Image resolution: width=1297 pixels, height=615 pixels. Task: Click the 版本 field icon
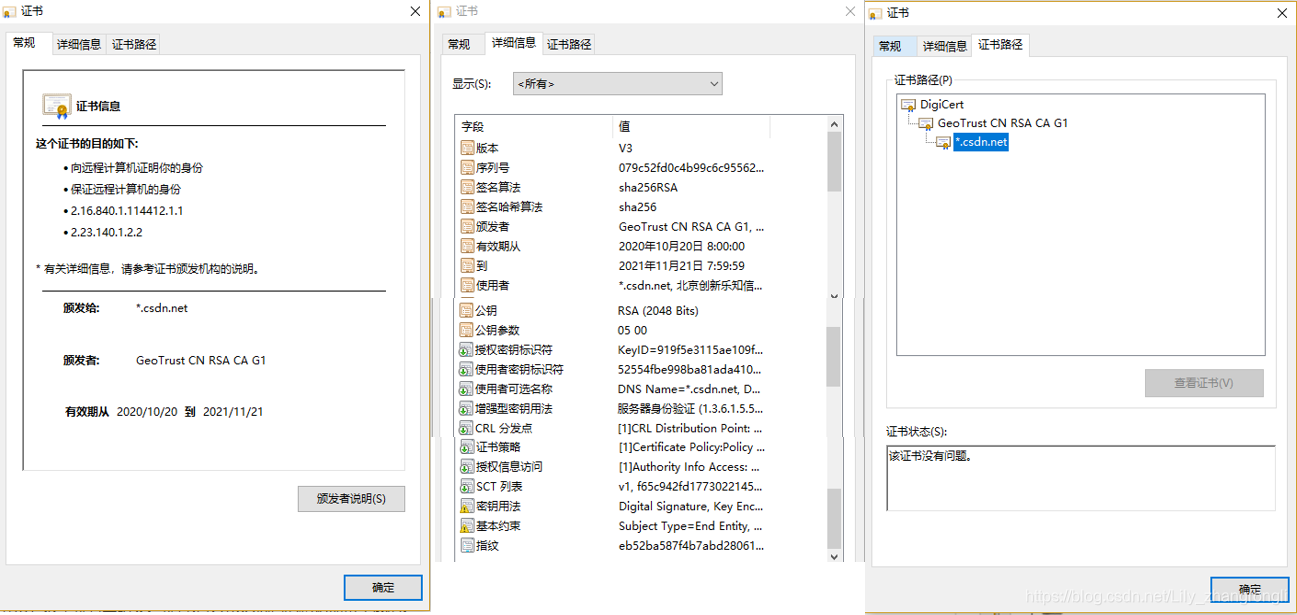(x=466, y=148)
